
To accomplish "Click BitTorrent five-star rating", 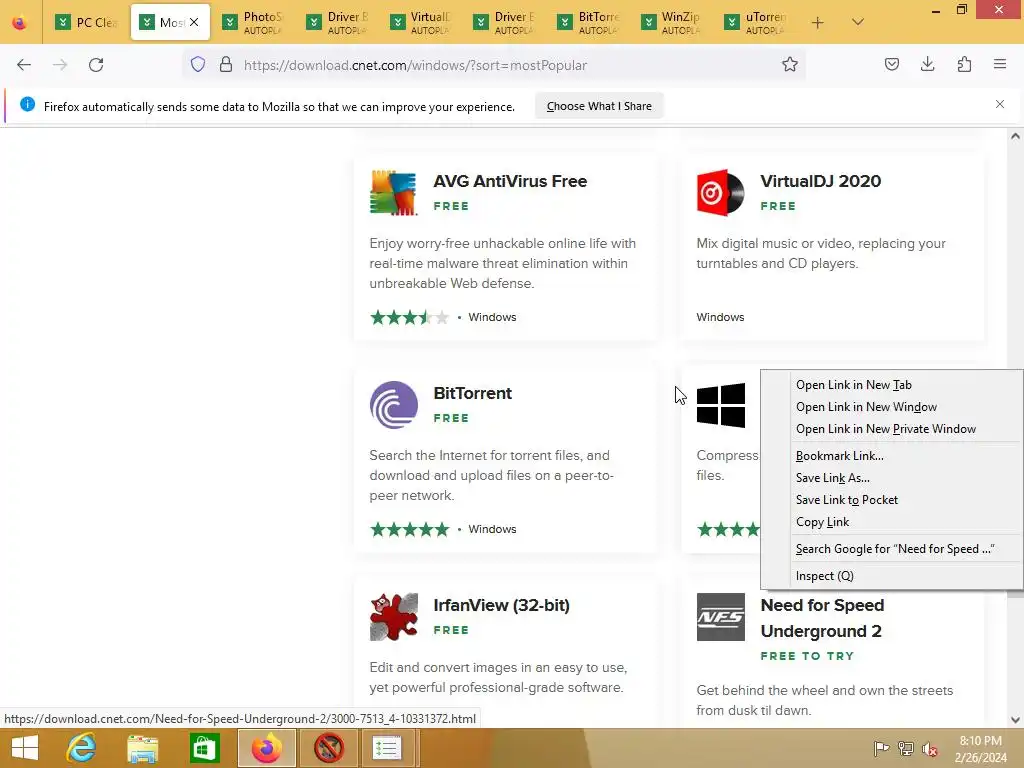I will pyautogui.click(x=409, y=529).
